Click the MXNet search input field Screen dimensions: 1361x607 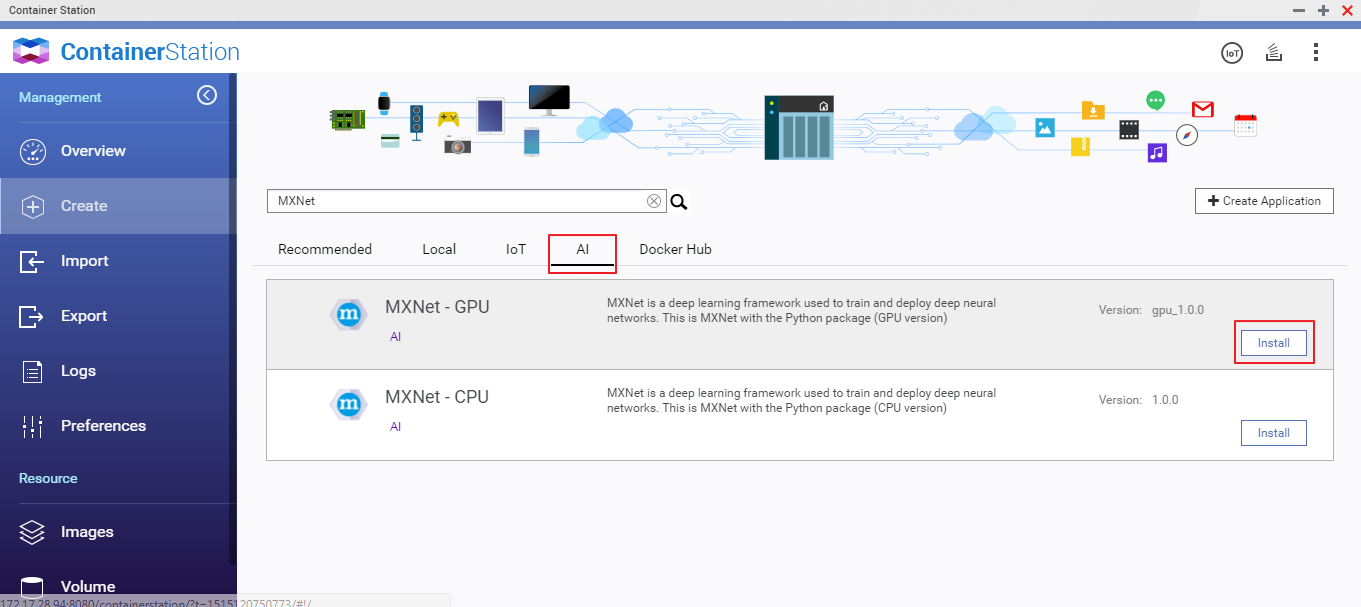455,201
